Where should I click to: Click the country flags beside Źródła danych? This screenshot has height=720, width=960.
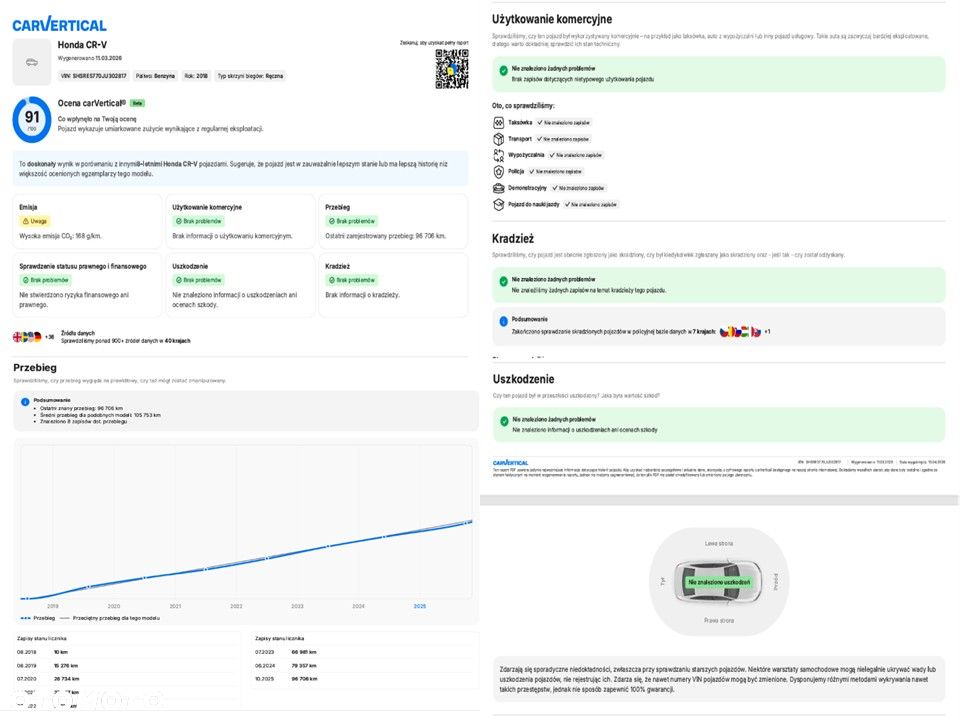[27, 337]
